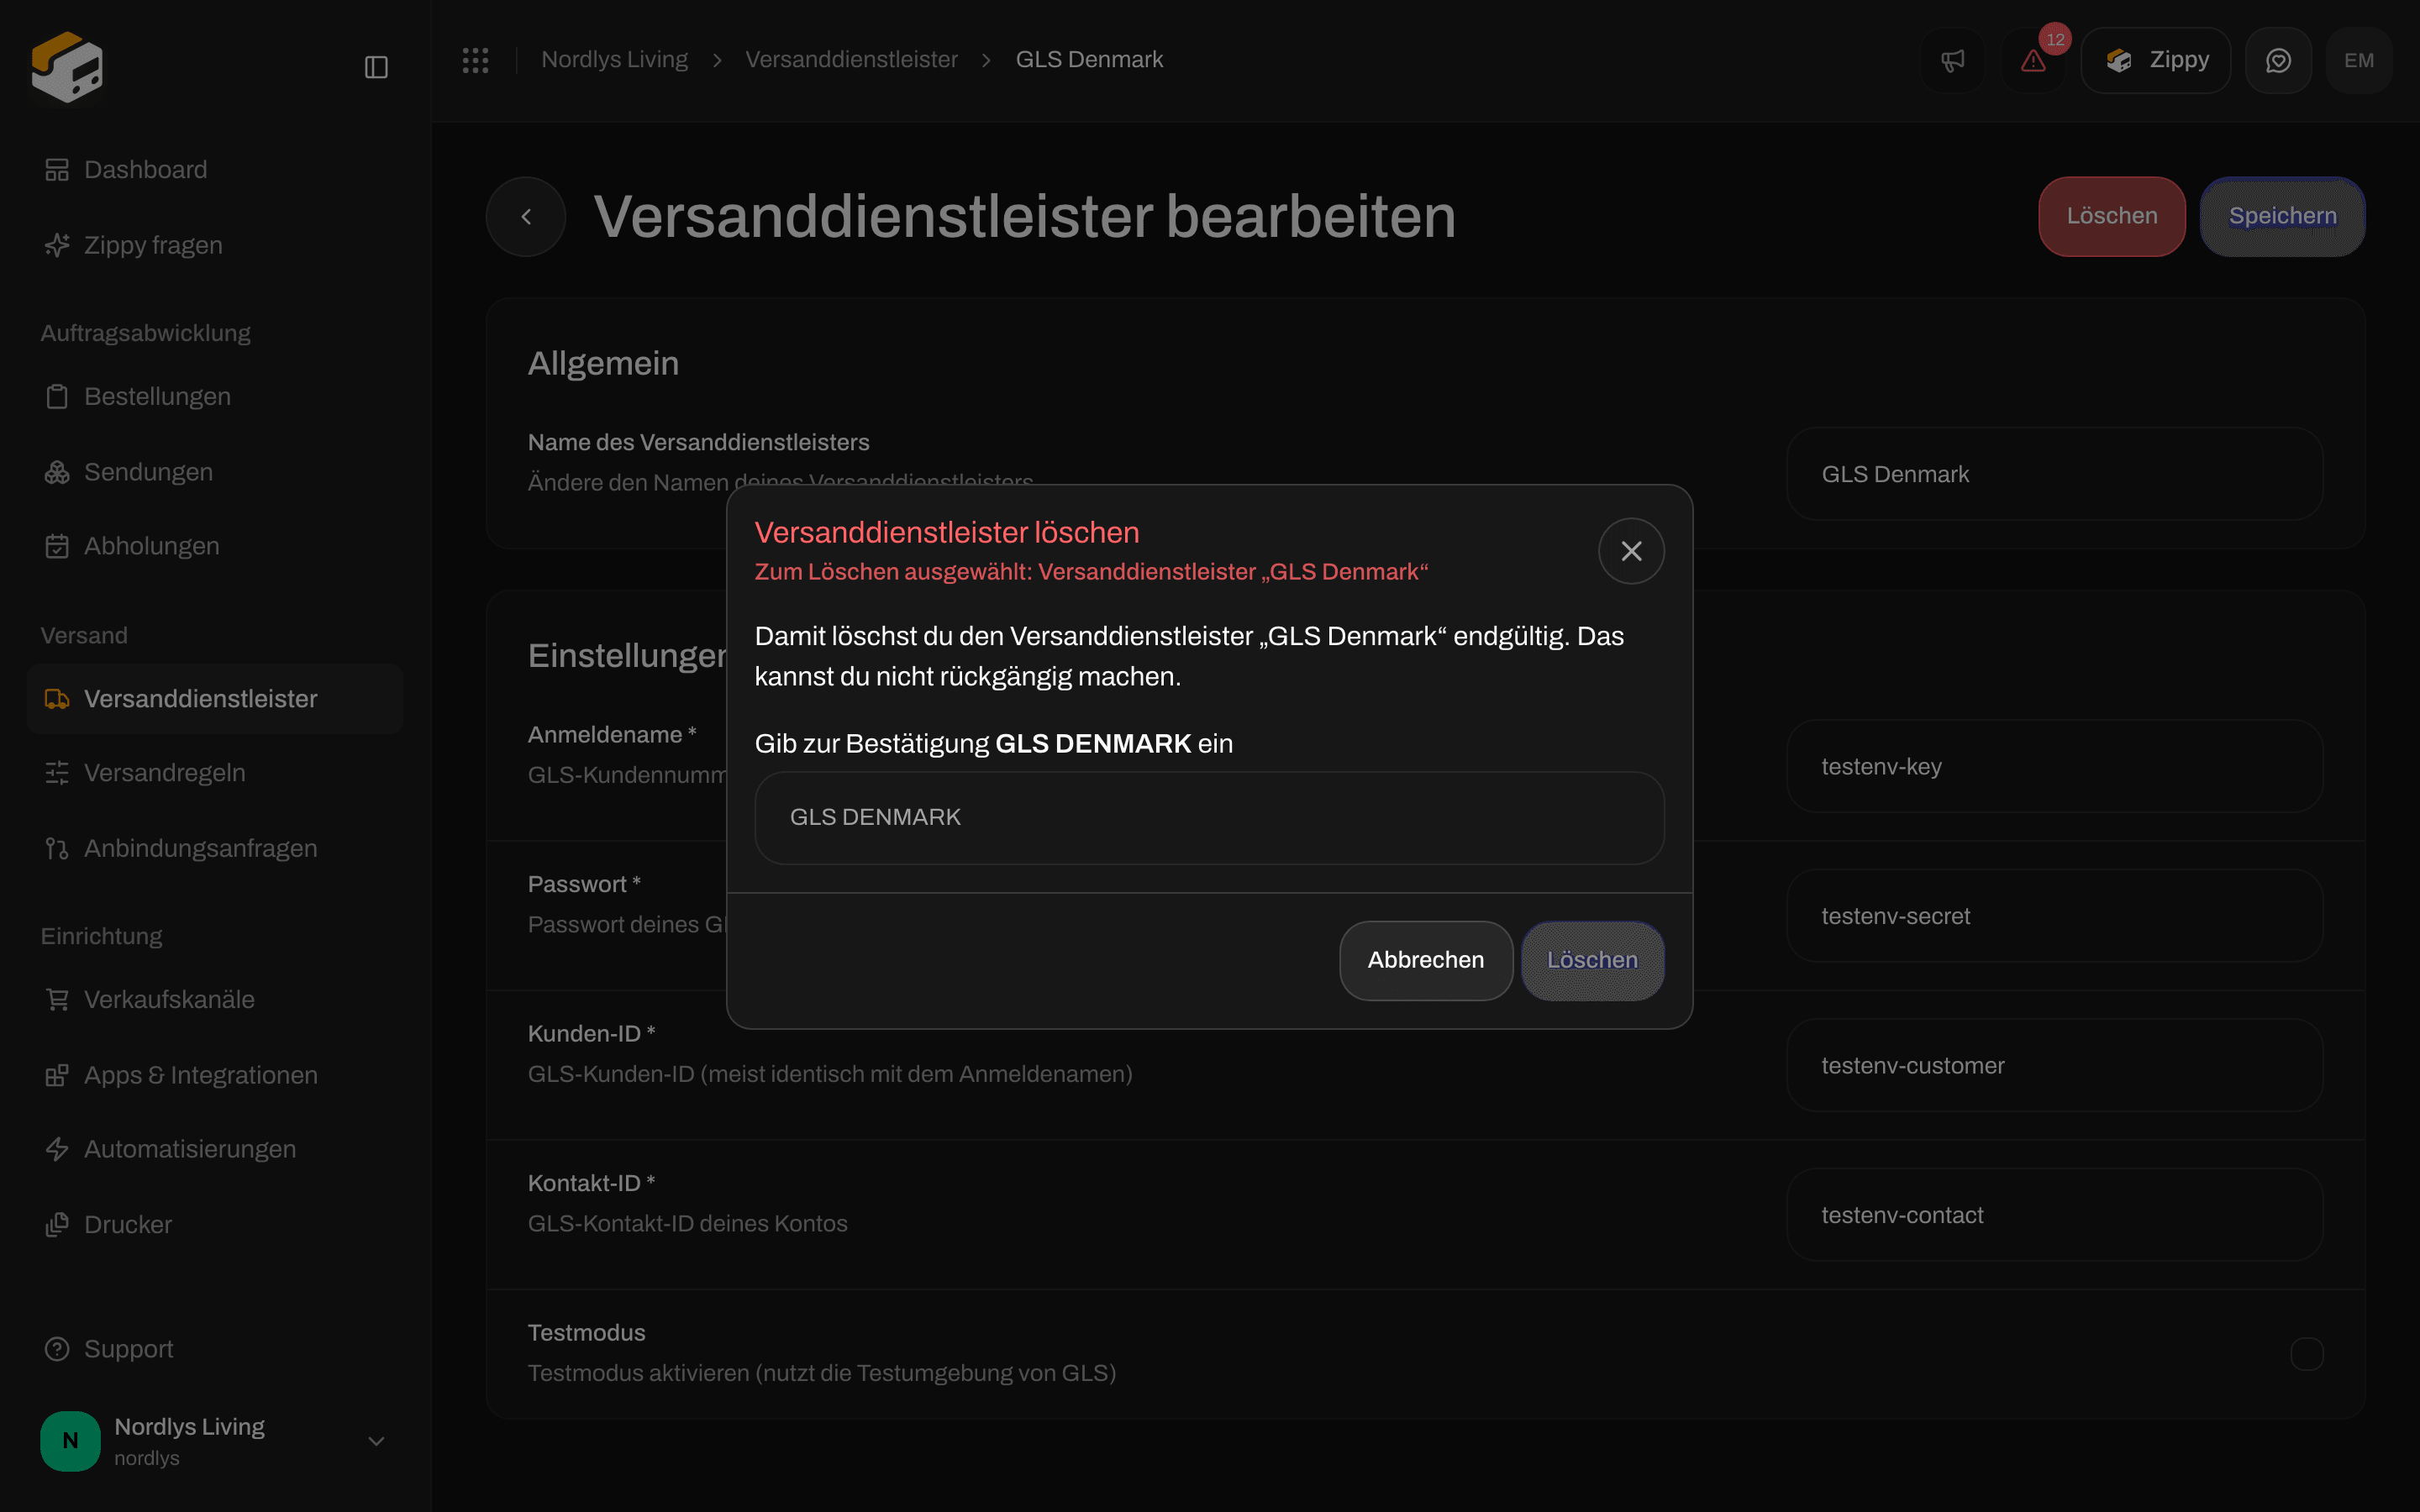Click the lightning icon beside Automatisierungen
The width and height of the screenshot is (2420, 1512).
(x=57, y=1149)
